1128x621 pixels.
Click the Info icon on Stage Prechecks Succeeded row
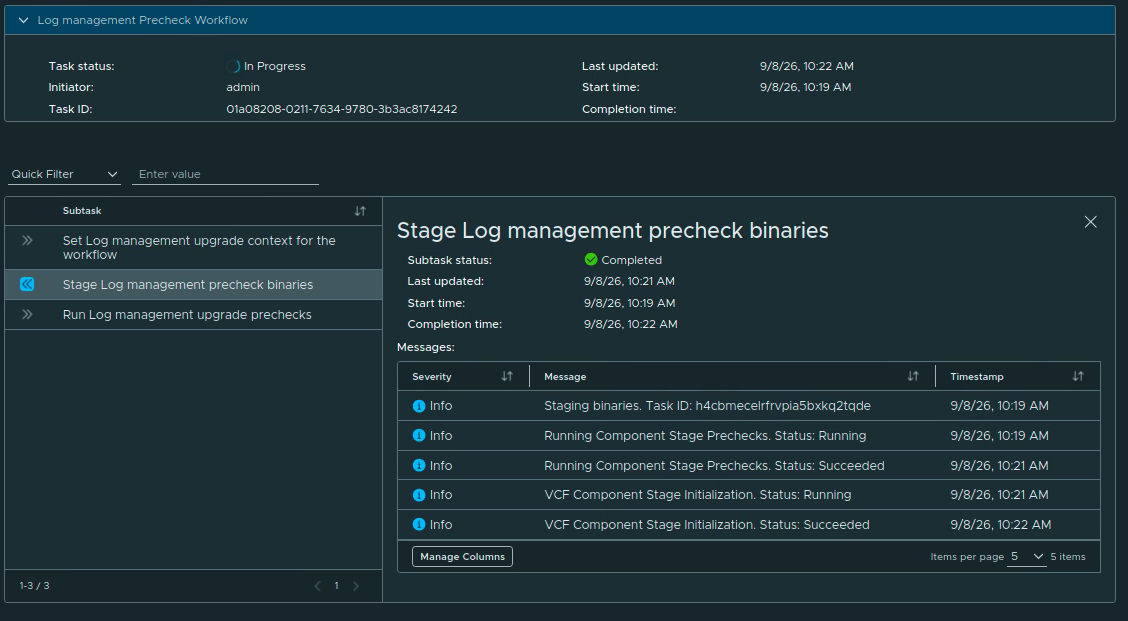pyautogui.click(x=419, y=466)
